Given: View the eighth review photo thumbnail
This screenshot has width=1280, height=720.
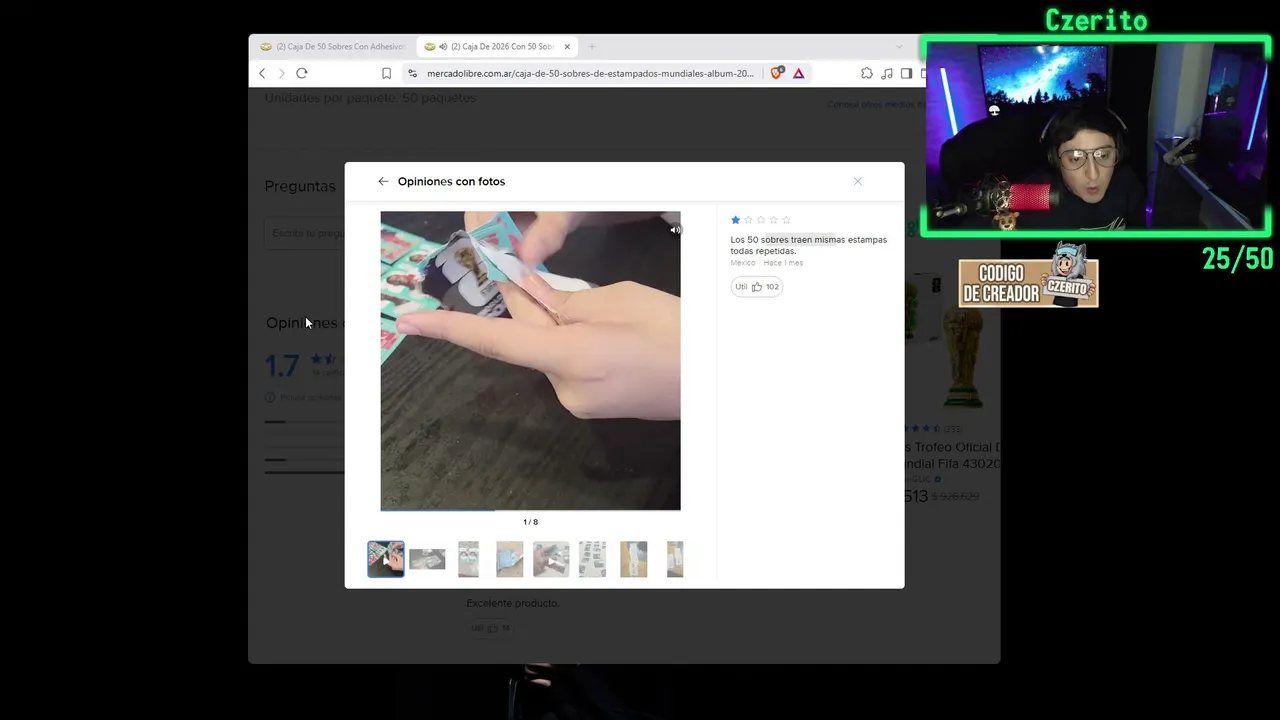Looking at the screenshot, I should (675, 559).
